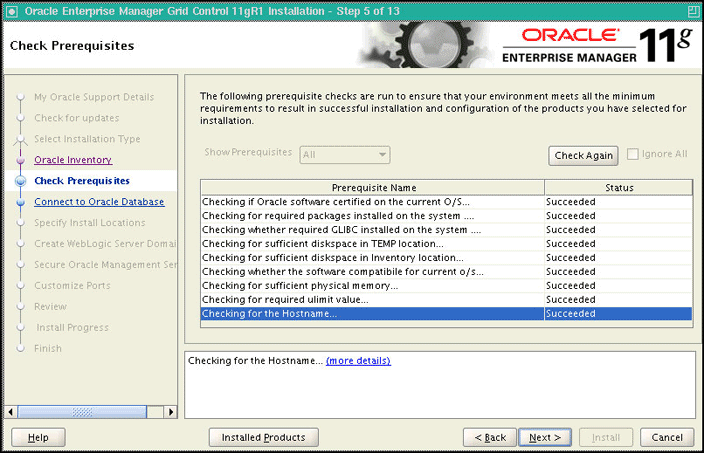Click the window icon in the title bar
The height and width of the screenshot is (453, 704).
(x=12, y=11)
